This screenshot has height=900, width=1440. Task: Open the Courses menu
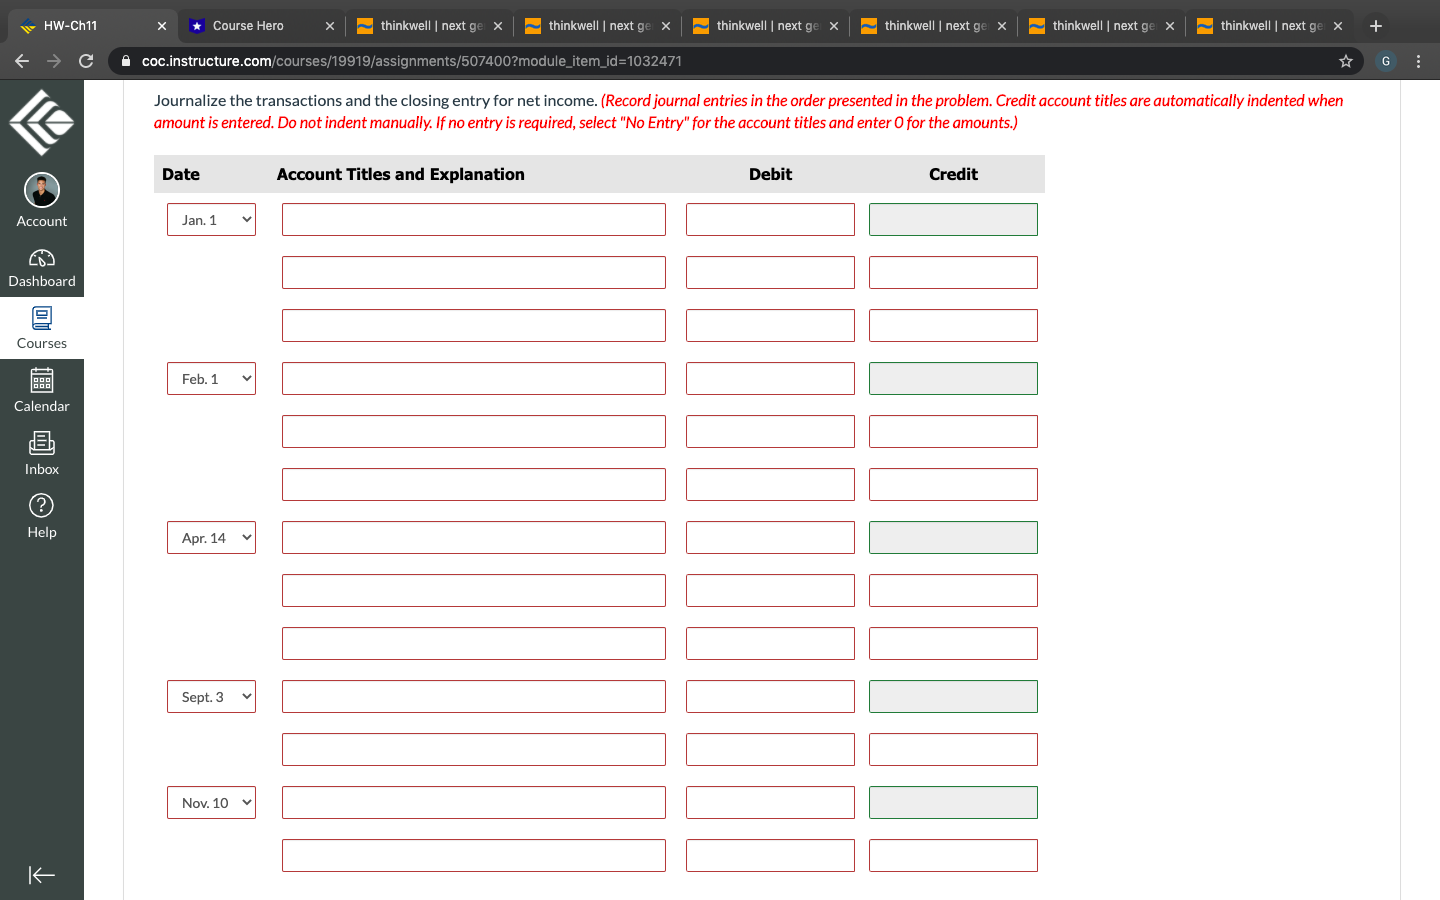[42, 328]
